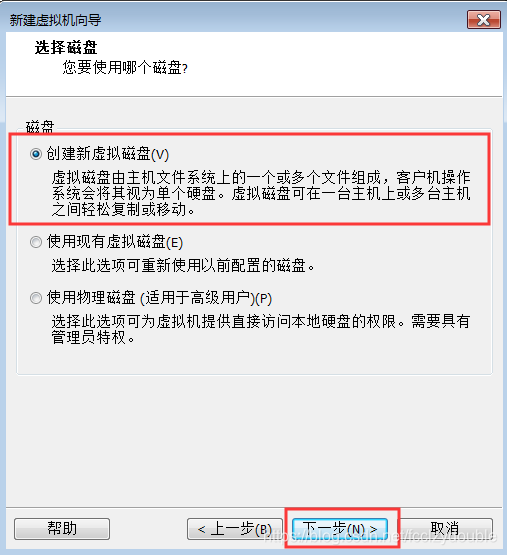This screenshot has height=555, width=507.
Task: Select the 创建新虚拟磁盘(V) radio button circle
Action: coord(36,154)
